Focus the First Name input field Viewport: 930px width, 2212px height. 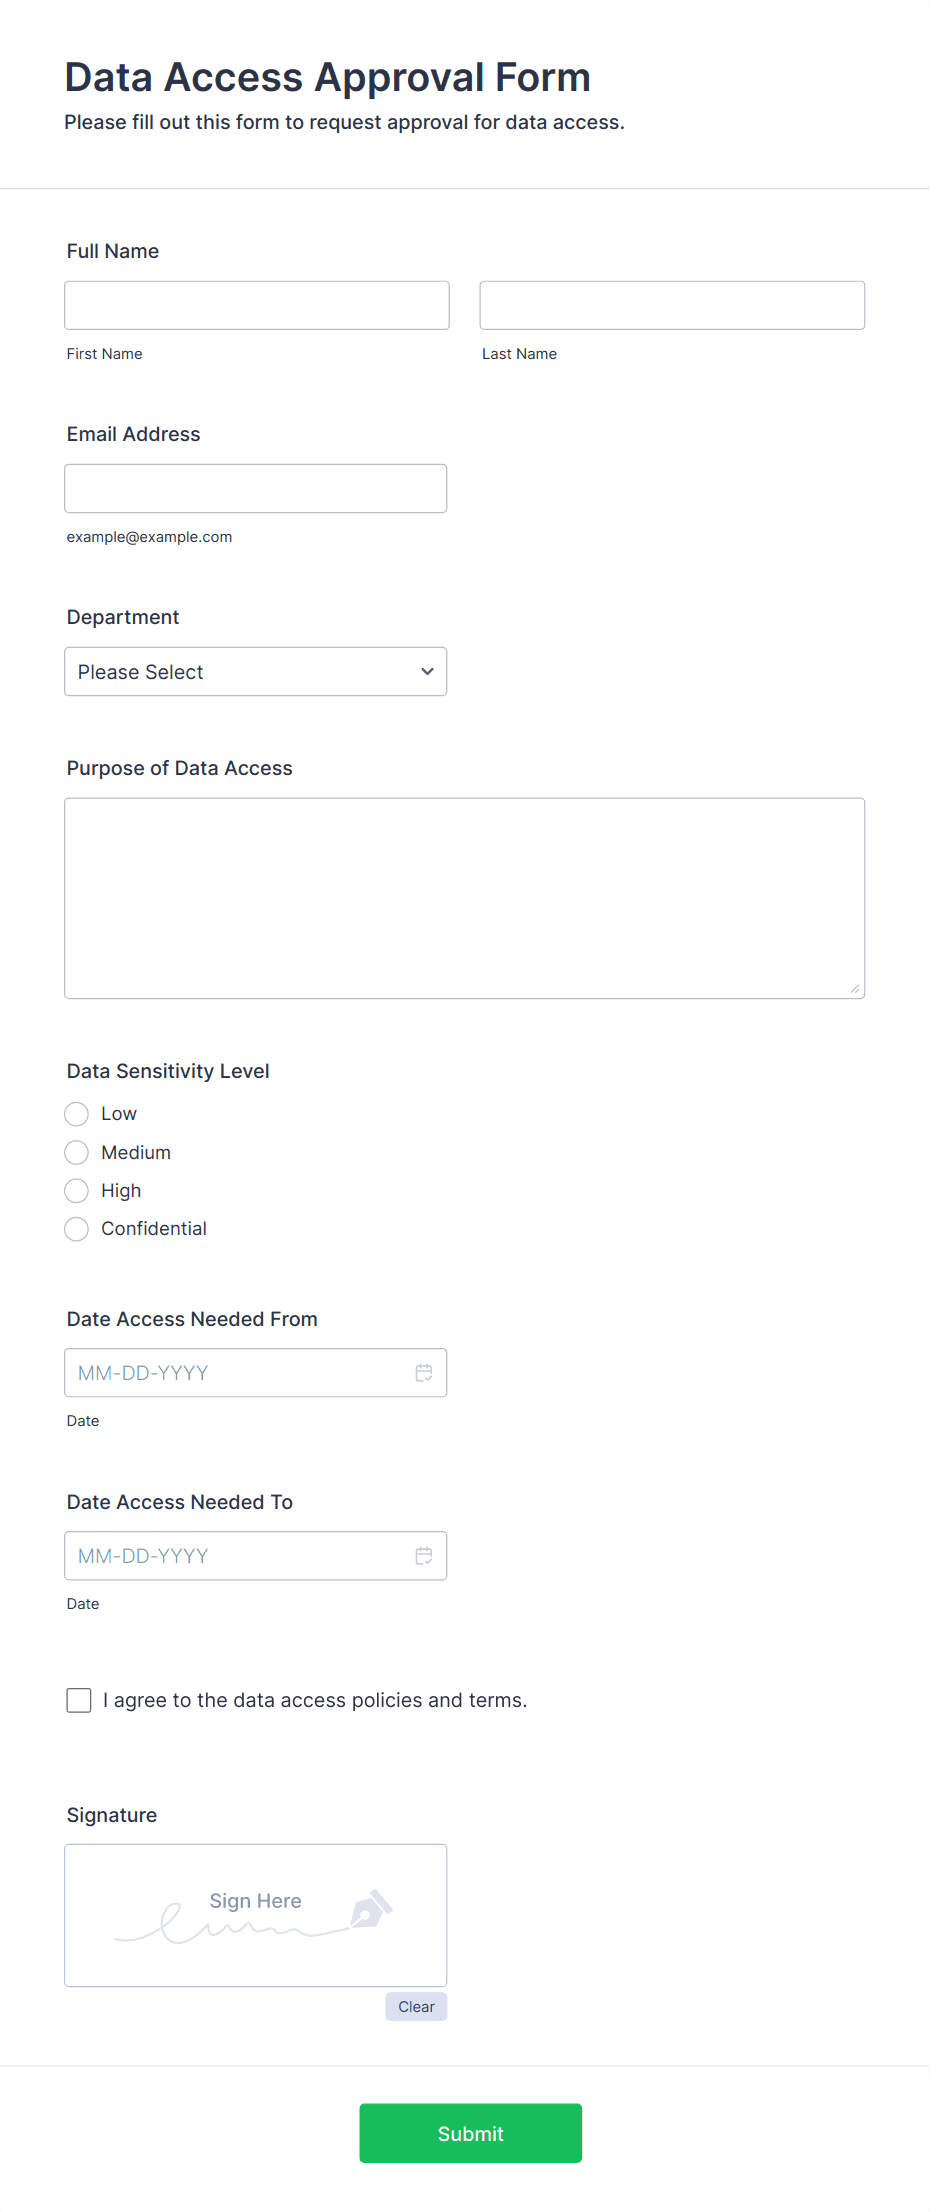257,305
